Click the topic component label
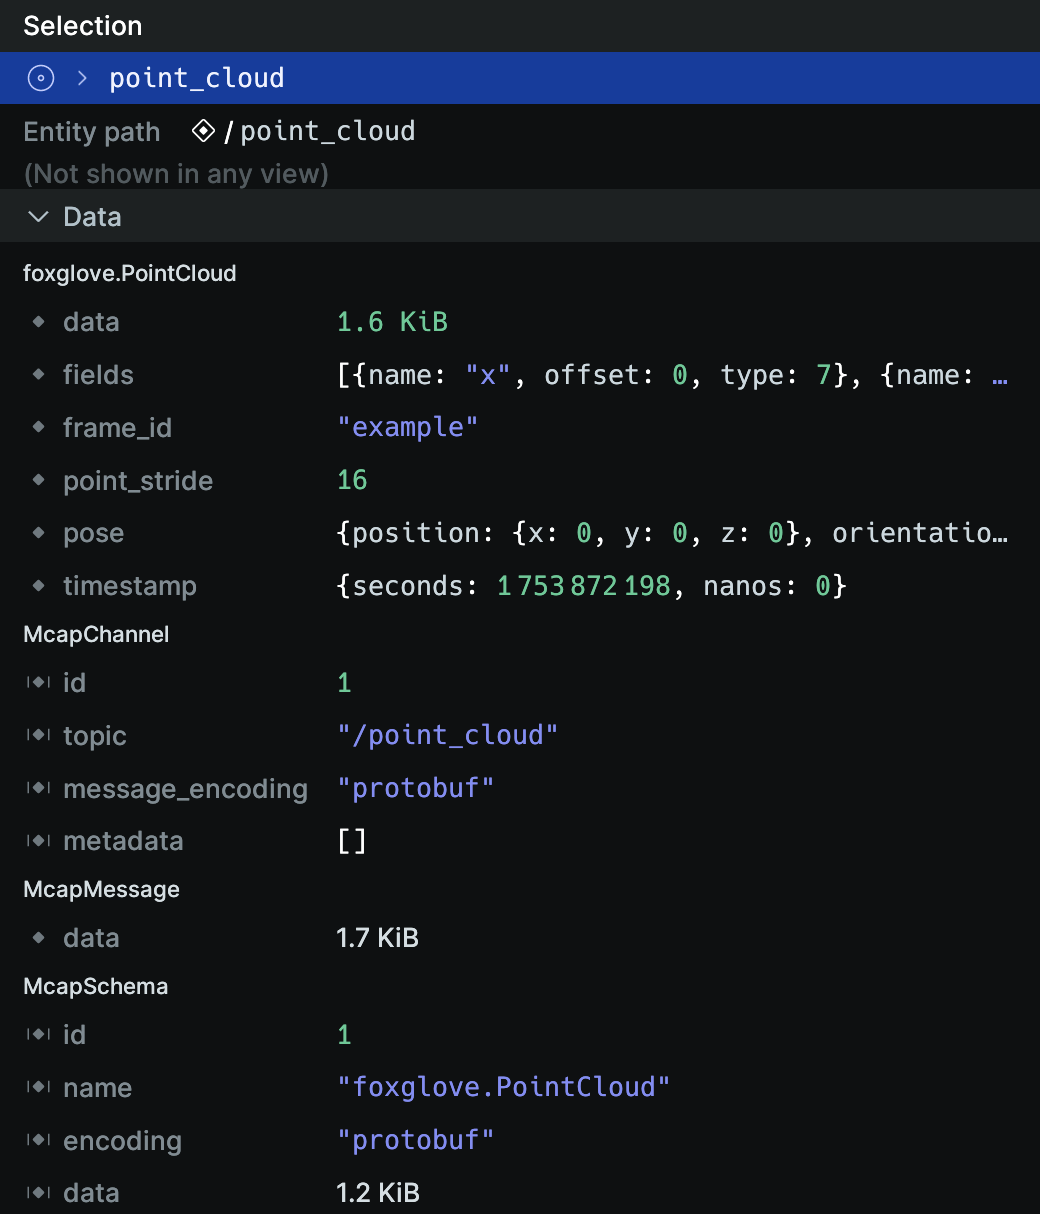 pyautogui.click(x=95, y=736)
